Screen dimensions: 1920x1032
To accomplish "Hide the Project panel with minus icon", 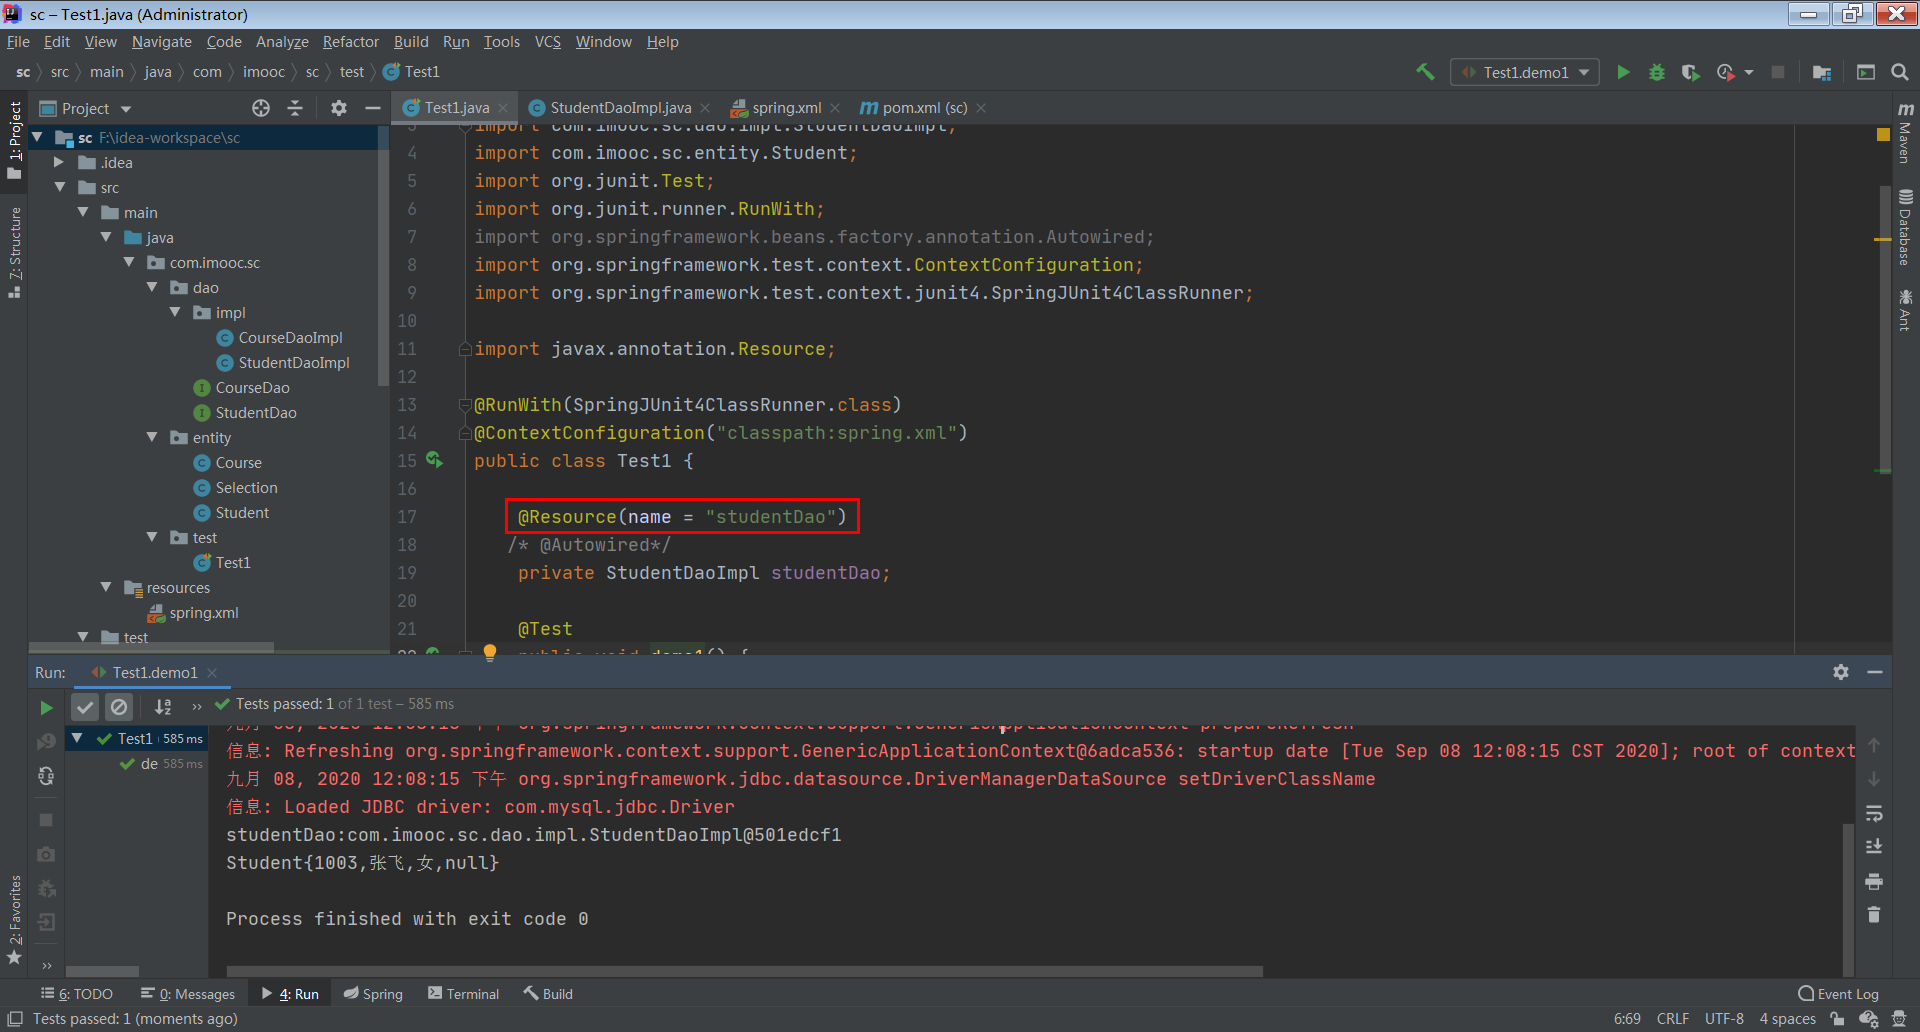I will click(x=373, y=108).
